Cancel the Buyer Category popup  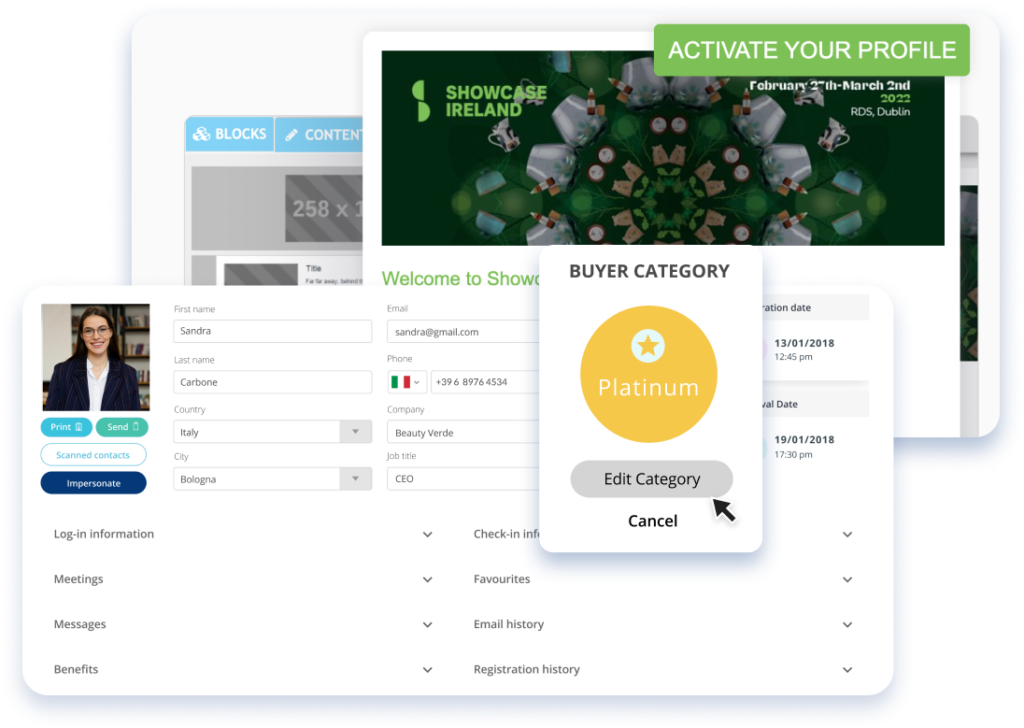[x=652, y=521]
